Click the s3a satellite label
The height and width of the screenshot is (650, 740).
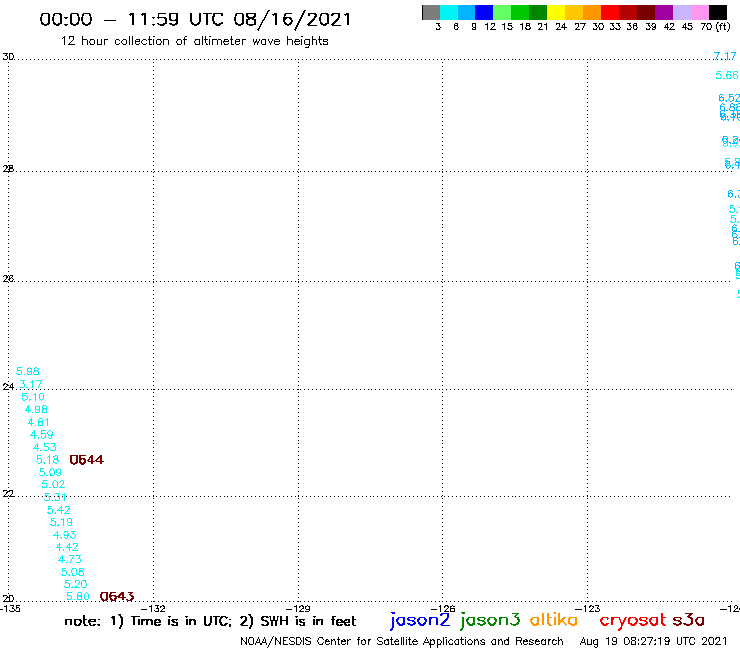pyautogui.click(x=689, y=620)
